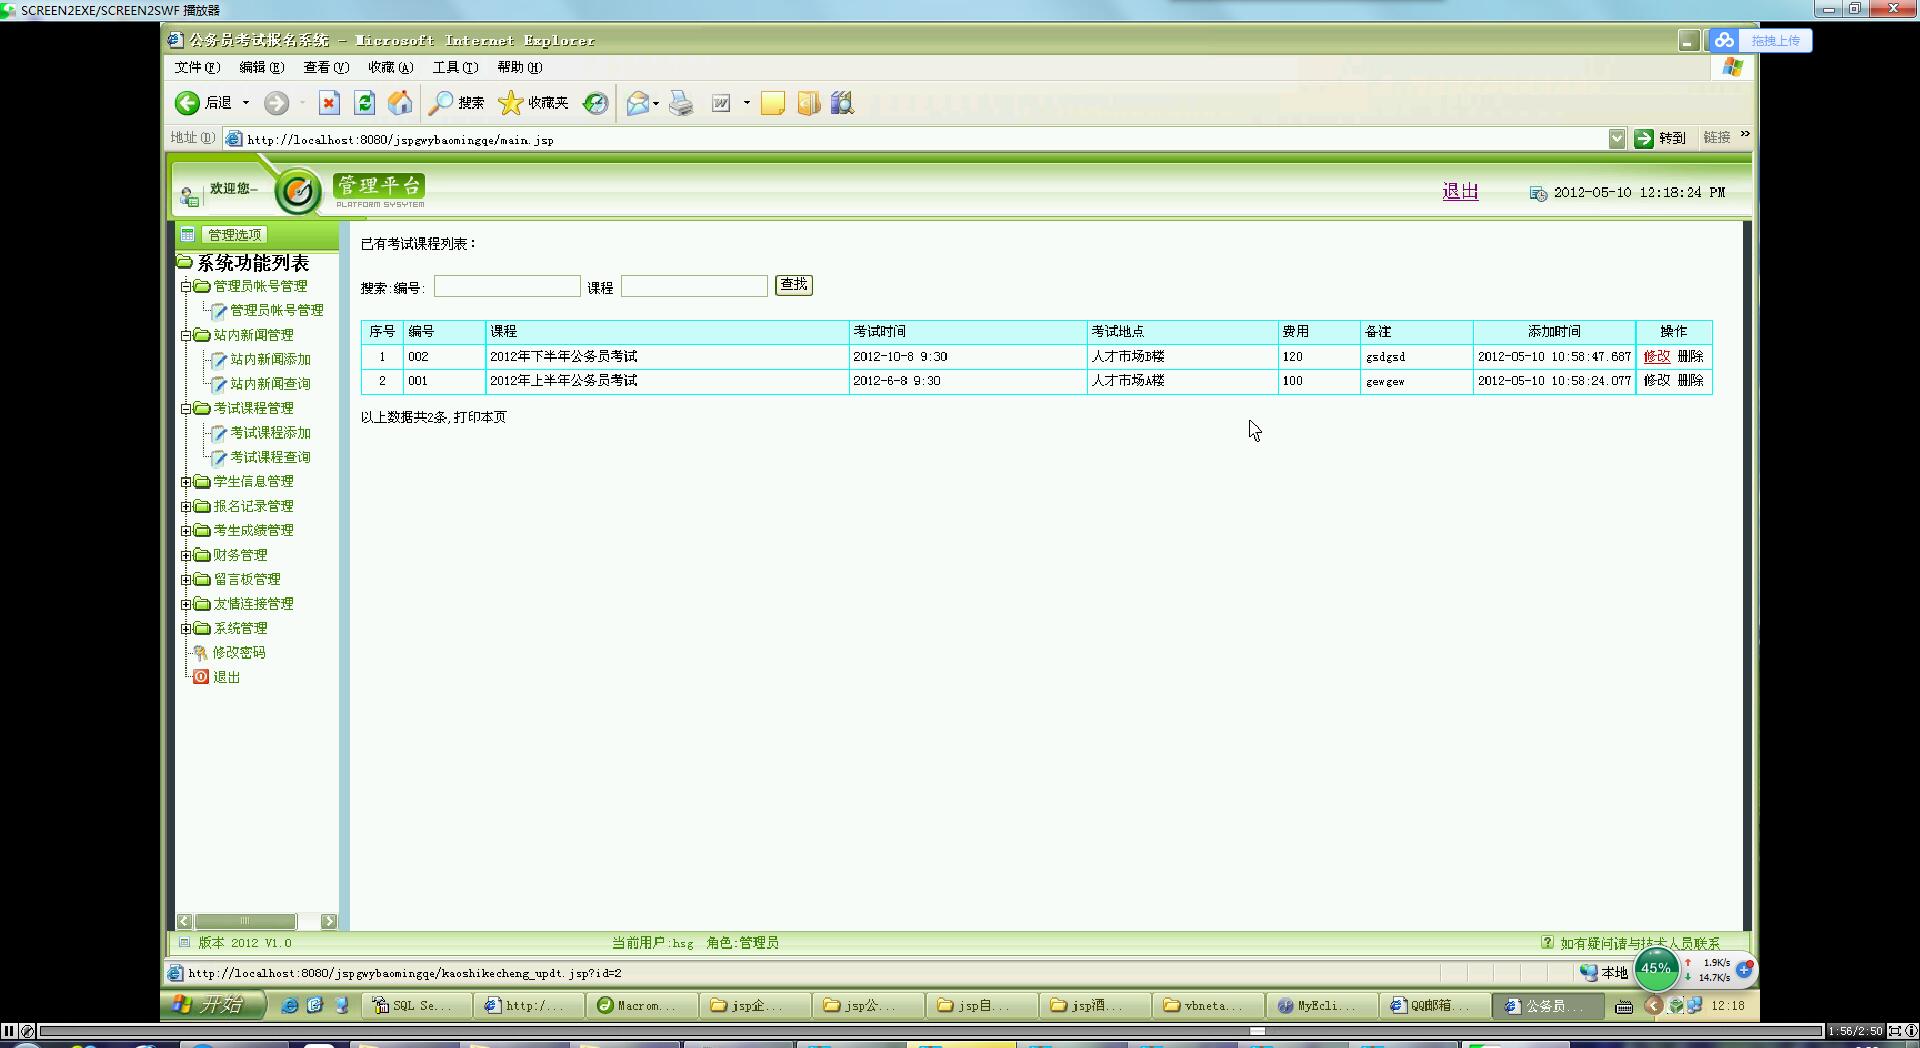Image resolution: width=1920 pixels, height=1048 pixels.
Task: Click the yellow note toolbar icon
Action: tap(773, 103)
